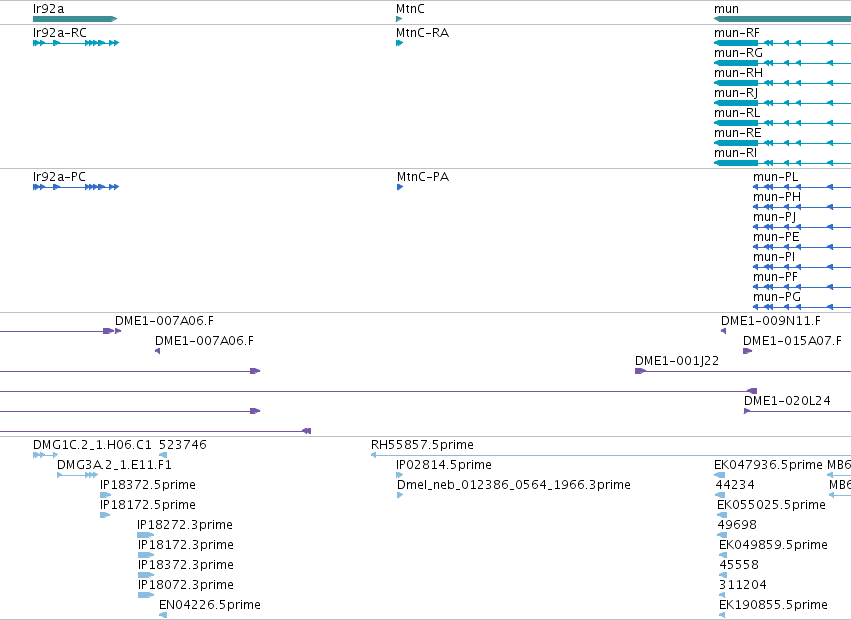Open feature 45558
Image resolution: width=851 pixels, height=620 pixels.
tap(723, 575)
